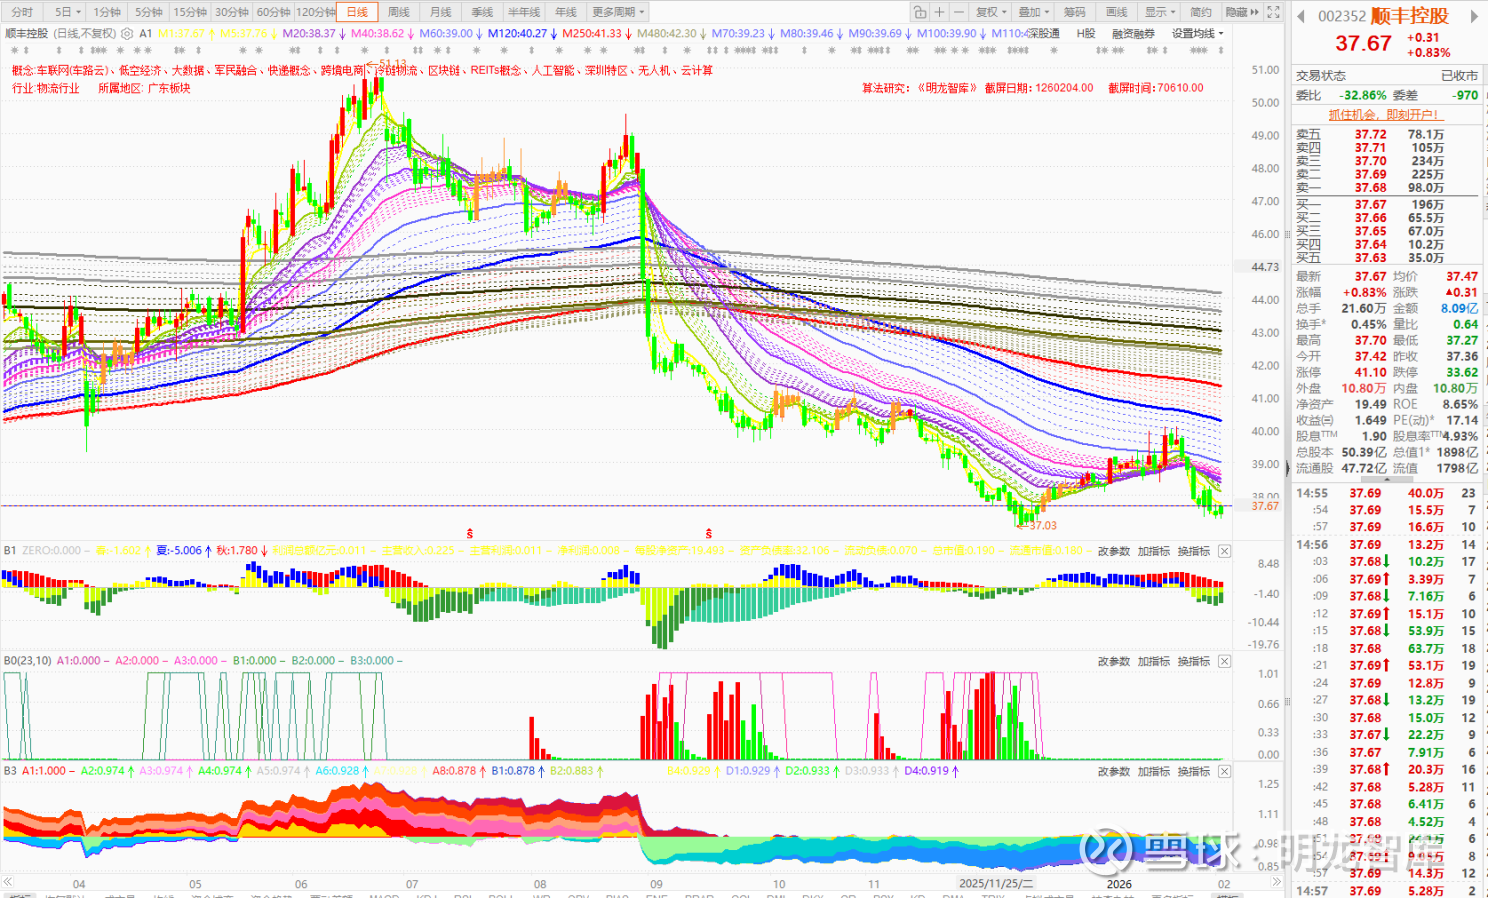Click 改参数 in B0 panel
This screenshot has height=898, width=1488.
1114,661
